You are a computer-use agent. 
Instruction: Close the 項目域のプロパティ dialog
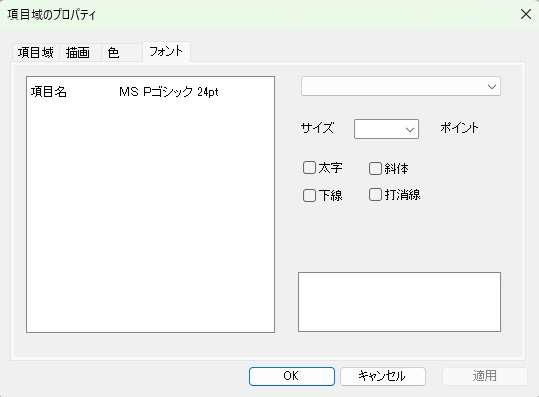click(x=526, y=14)
